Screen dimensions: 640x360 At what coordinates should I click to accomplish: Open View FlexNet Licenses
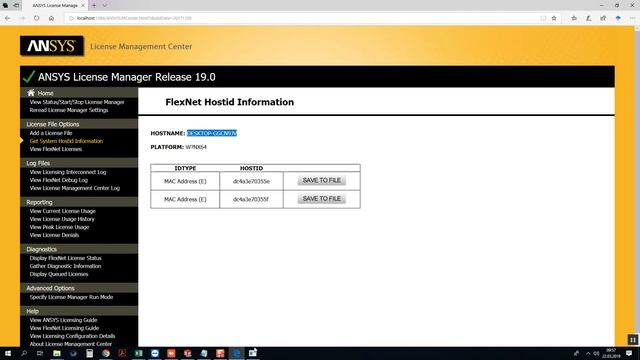tap(56, 149)
